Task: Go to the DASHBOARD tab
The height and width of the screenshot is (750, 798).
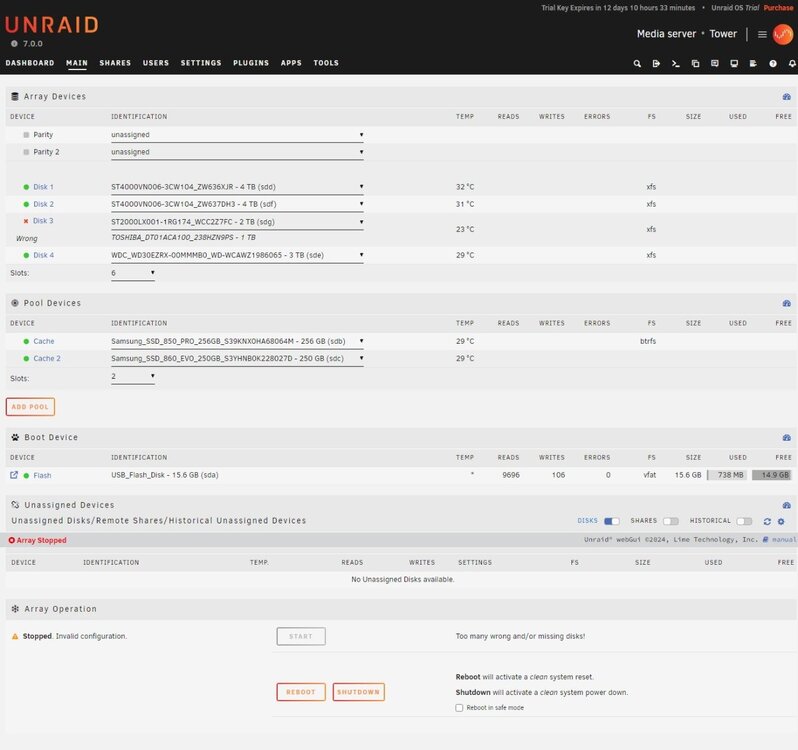Action: [30, 63]
